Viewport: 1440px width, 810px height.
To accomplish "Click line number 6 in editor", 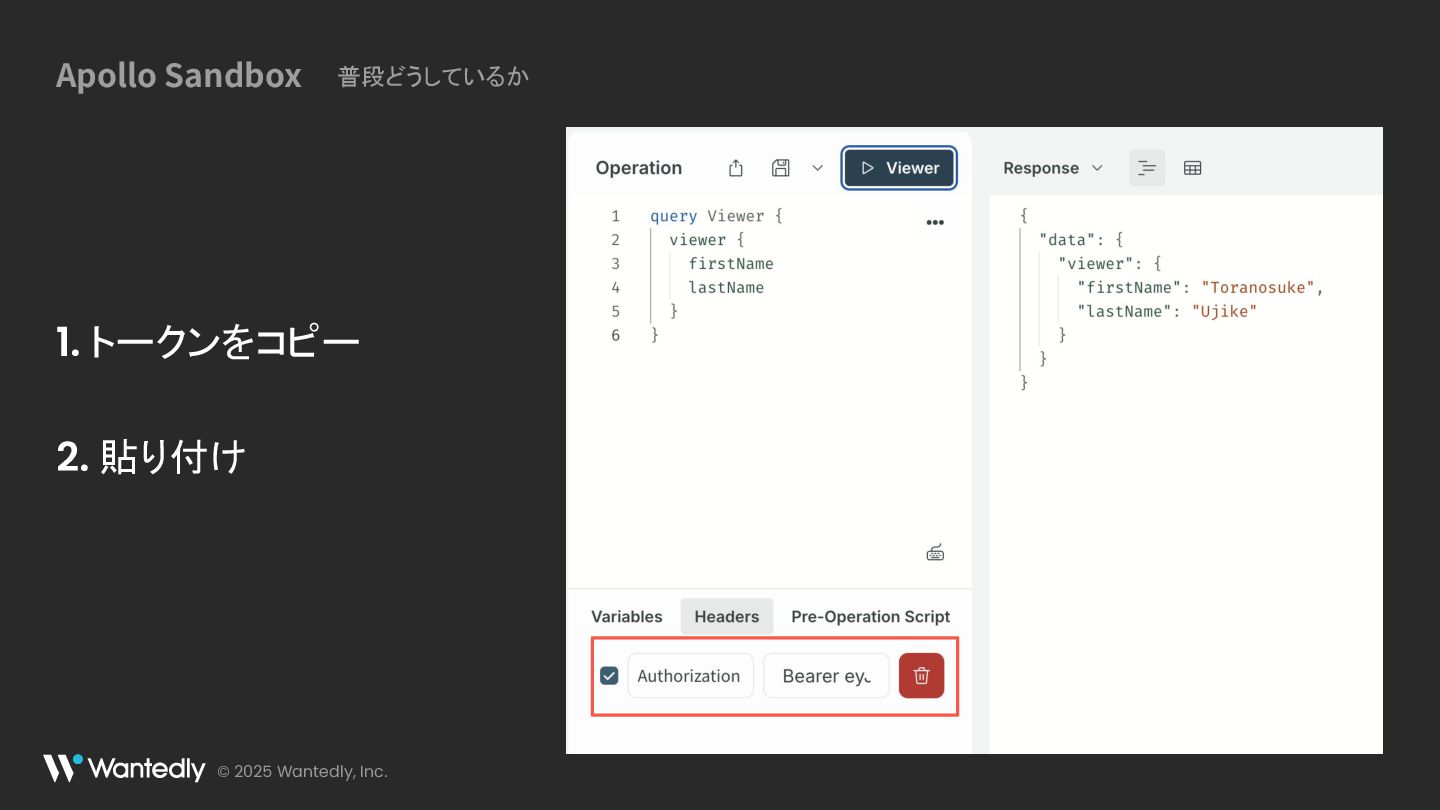I will click(x=615, y=336).
